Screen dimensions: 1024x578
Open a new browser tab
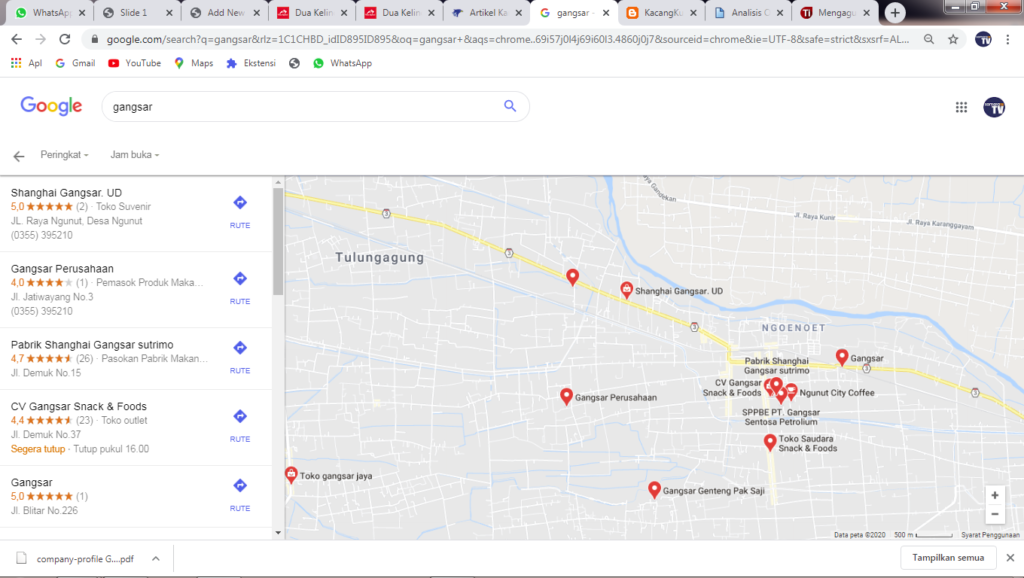pyautogui.click(x=895, y=12)
